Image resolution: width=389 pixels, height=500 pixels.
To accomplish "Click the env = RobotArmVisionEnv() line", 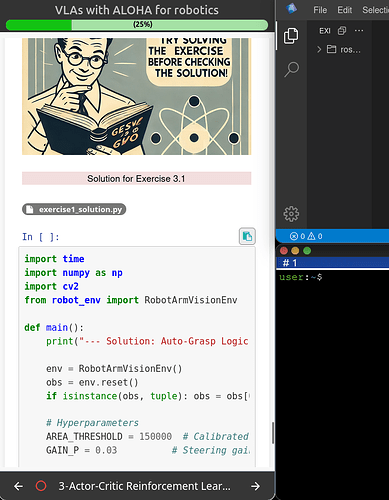I will point(114,368).
